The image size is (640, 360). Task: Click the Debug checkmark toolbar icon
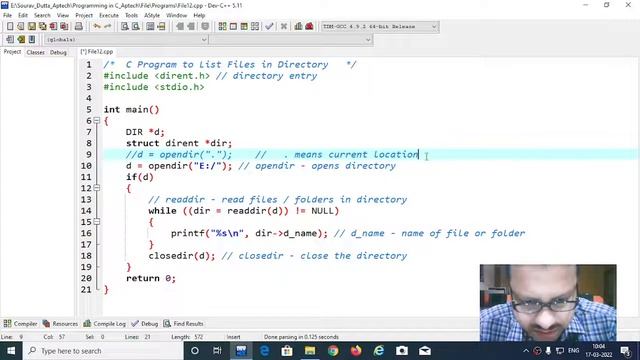click(x=269, y=27)
